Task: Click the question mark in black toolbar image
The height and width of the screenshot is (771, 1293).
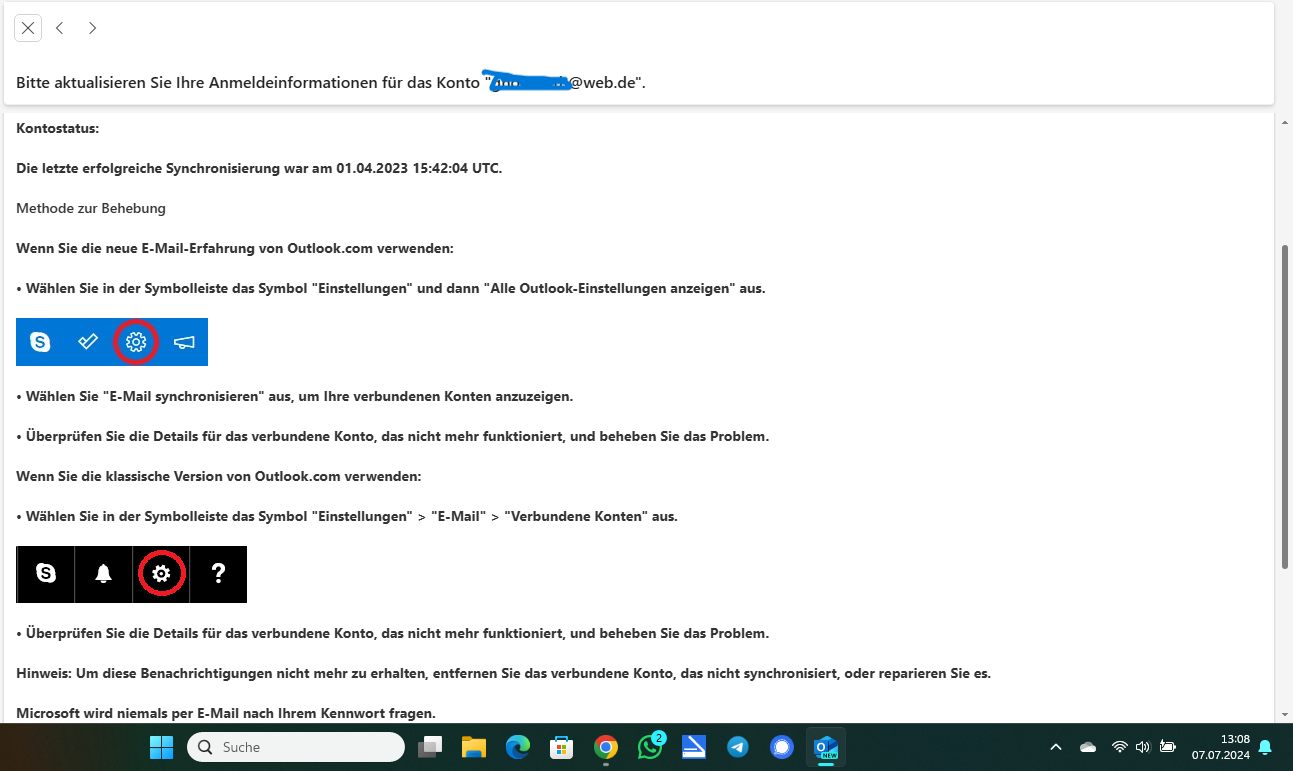Action: 218,573
